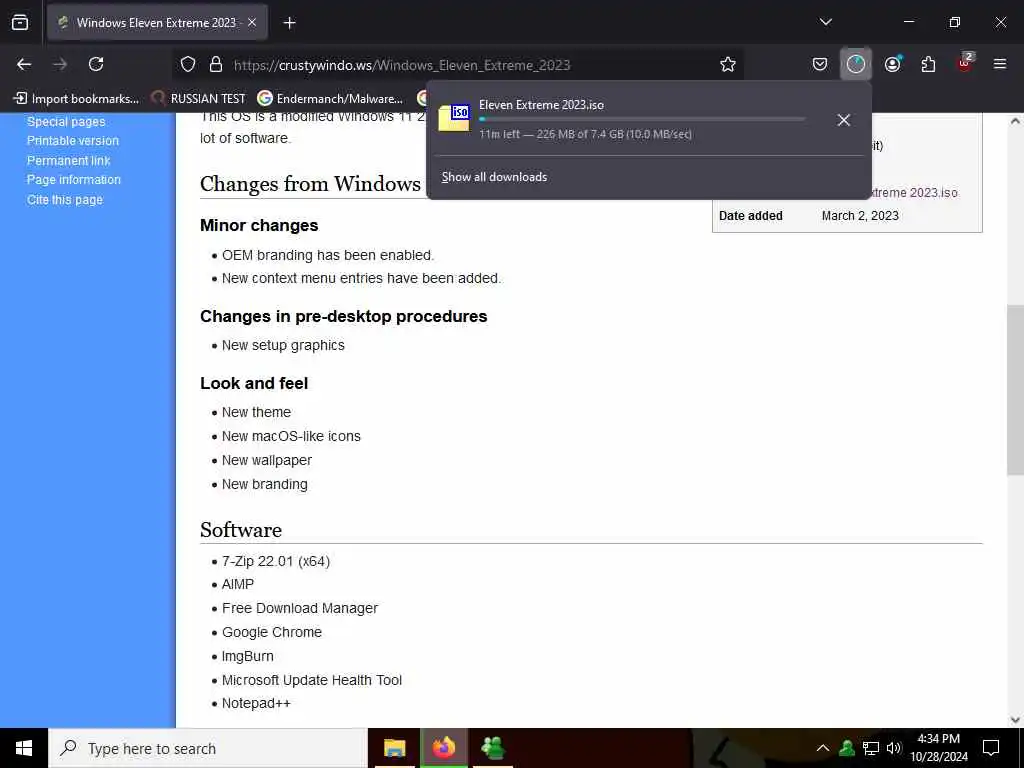This screenshot has height=768, width=1024.
Task: Toggle the downloads toolbar button
Action: click(856, 64)
